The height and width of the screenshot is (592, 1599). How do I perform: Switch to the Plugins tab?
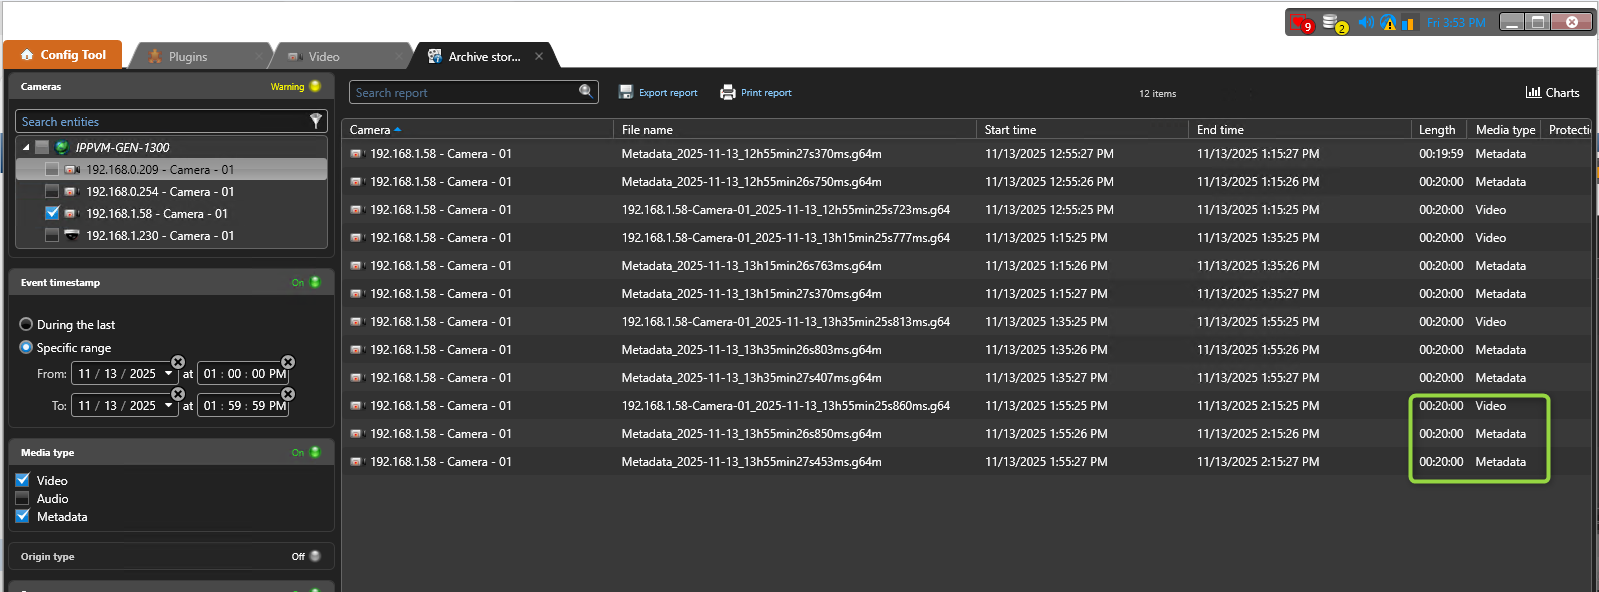pos(187,57)
